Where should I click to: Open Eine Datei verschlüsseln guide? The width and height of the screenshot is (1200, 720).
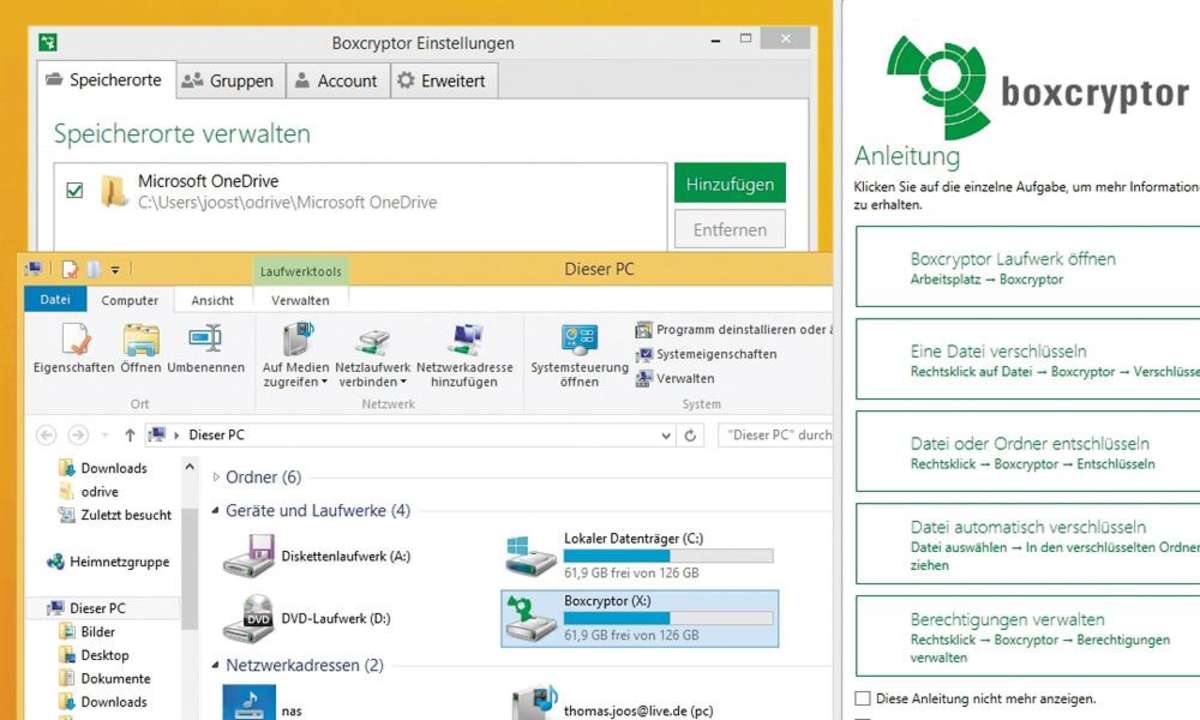coord(1028,359)
